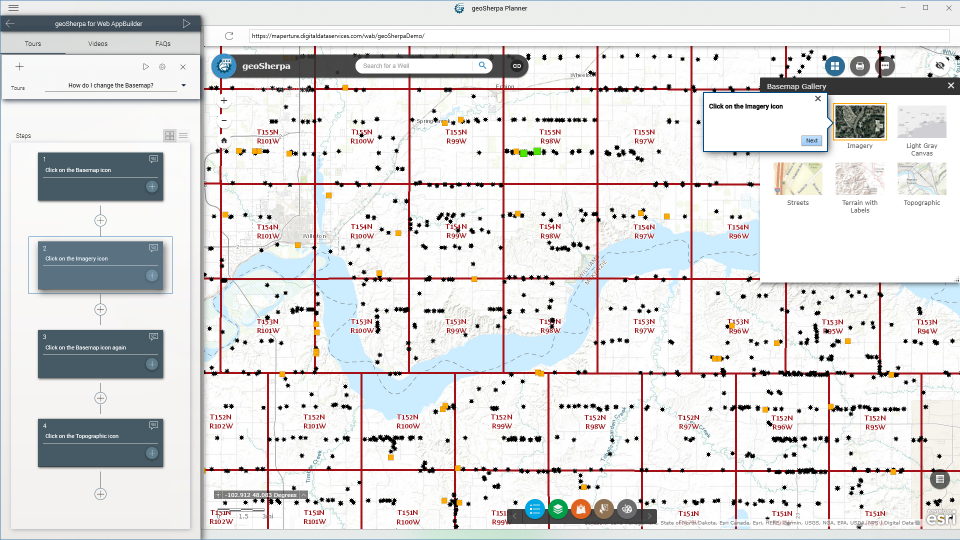This screenshot has height=540, width=960.
Task: Click Next in the tour tooltip
Action: point(811,140)
